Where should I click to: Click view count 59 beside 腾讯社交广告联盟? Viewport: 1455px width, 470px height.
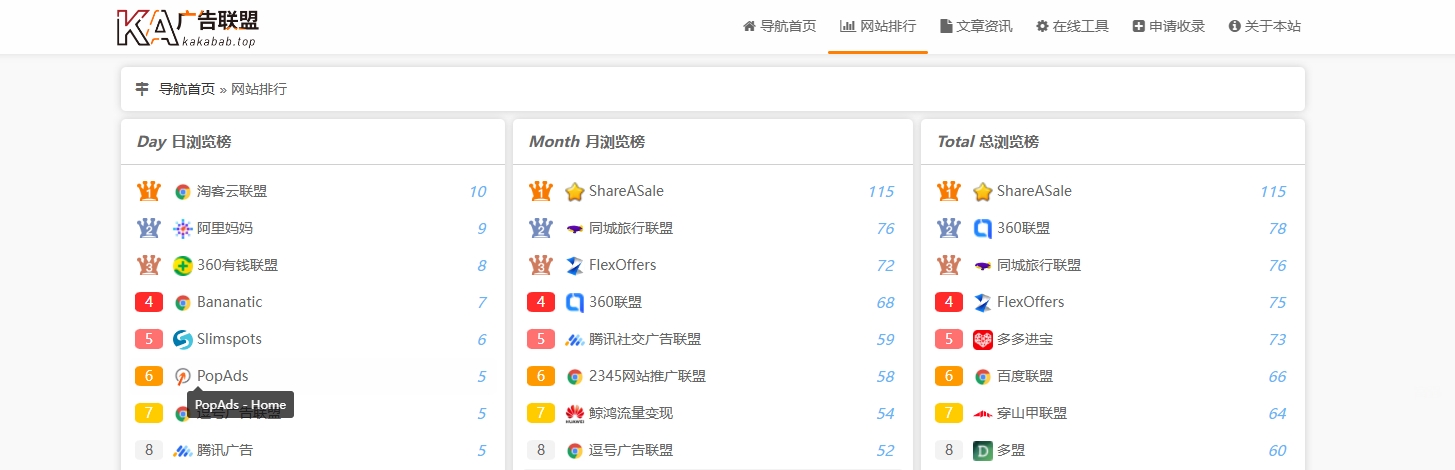[885, 340]
